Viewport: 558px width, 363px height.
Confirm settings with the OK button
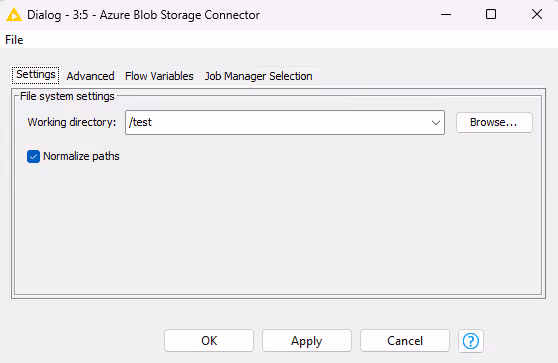pyautogui.click(x=209, y=341)
